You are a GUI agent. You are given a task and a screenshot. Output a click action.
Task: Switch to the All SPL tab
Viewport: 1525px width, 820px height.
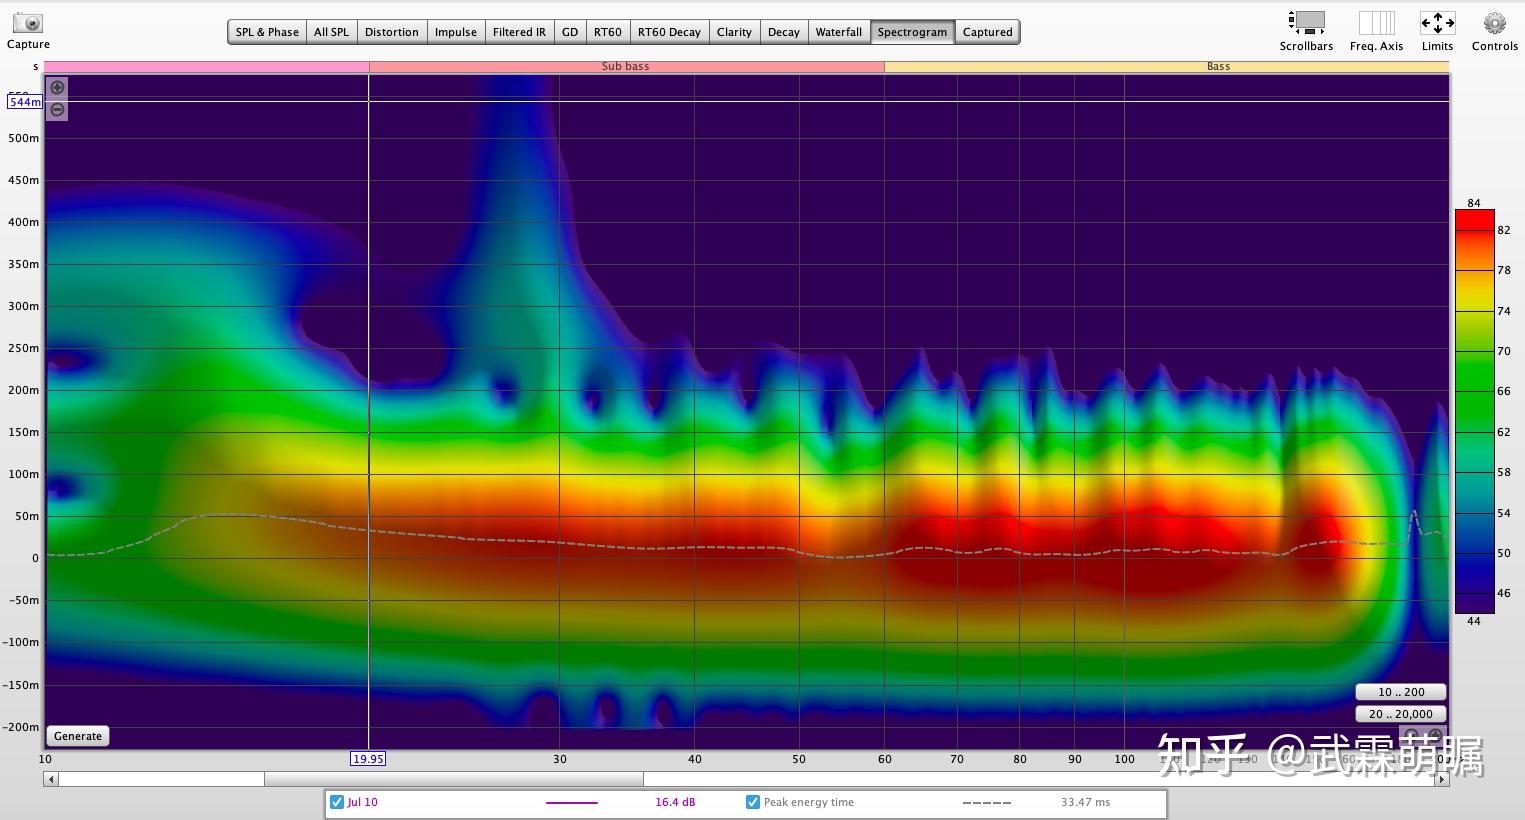coord(331,32)
